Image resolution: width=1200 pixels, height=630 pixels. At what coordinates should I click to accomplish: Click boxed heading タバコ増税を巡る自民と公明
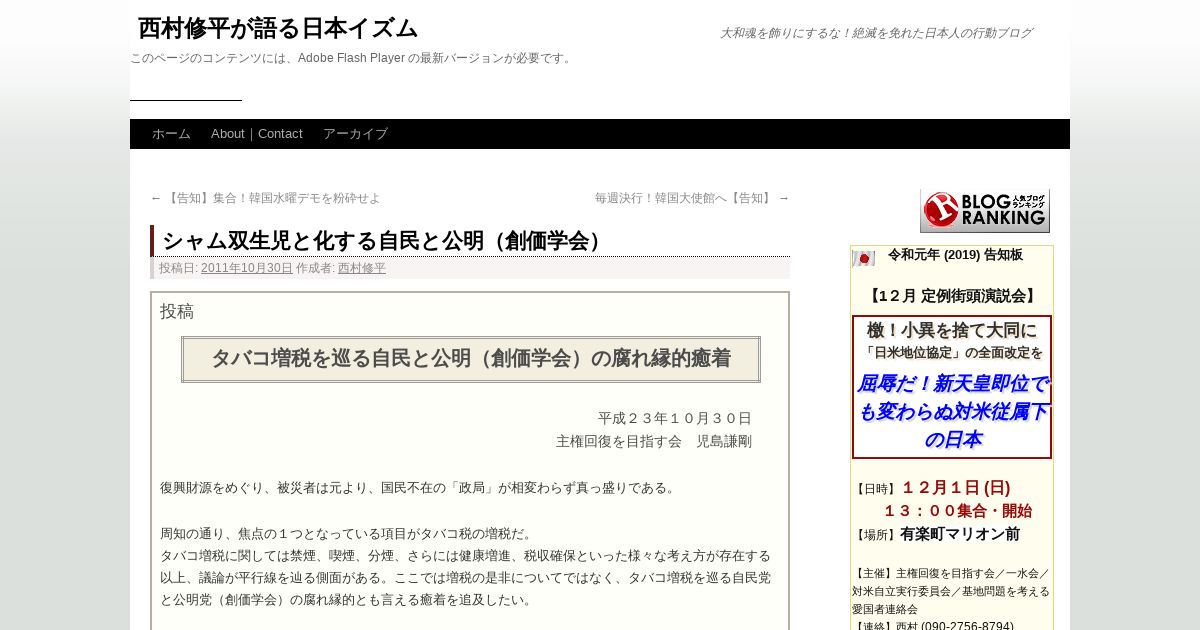pyautogui.click(x=471, y=359)
